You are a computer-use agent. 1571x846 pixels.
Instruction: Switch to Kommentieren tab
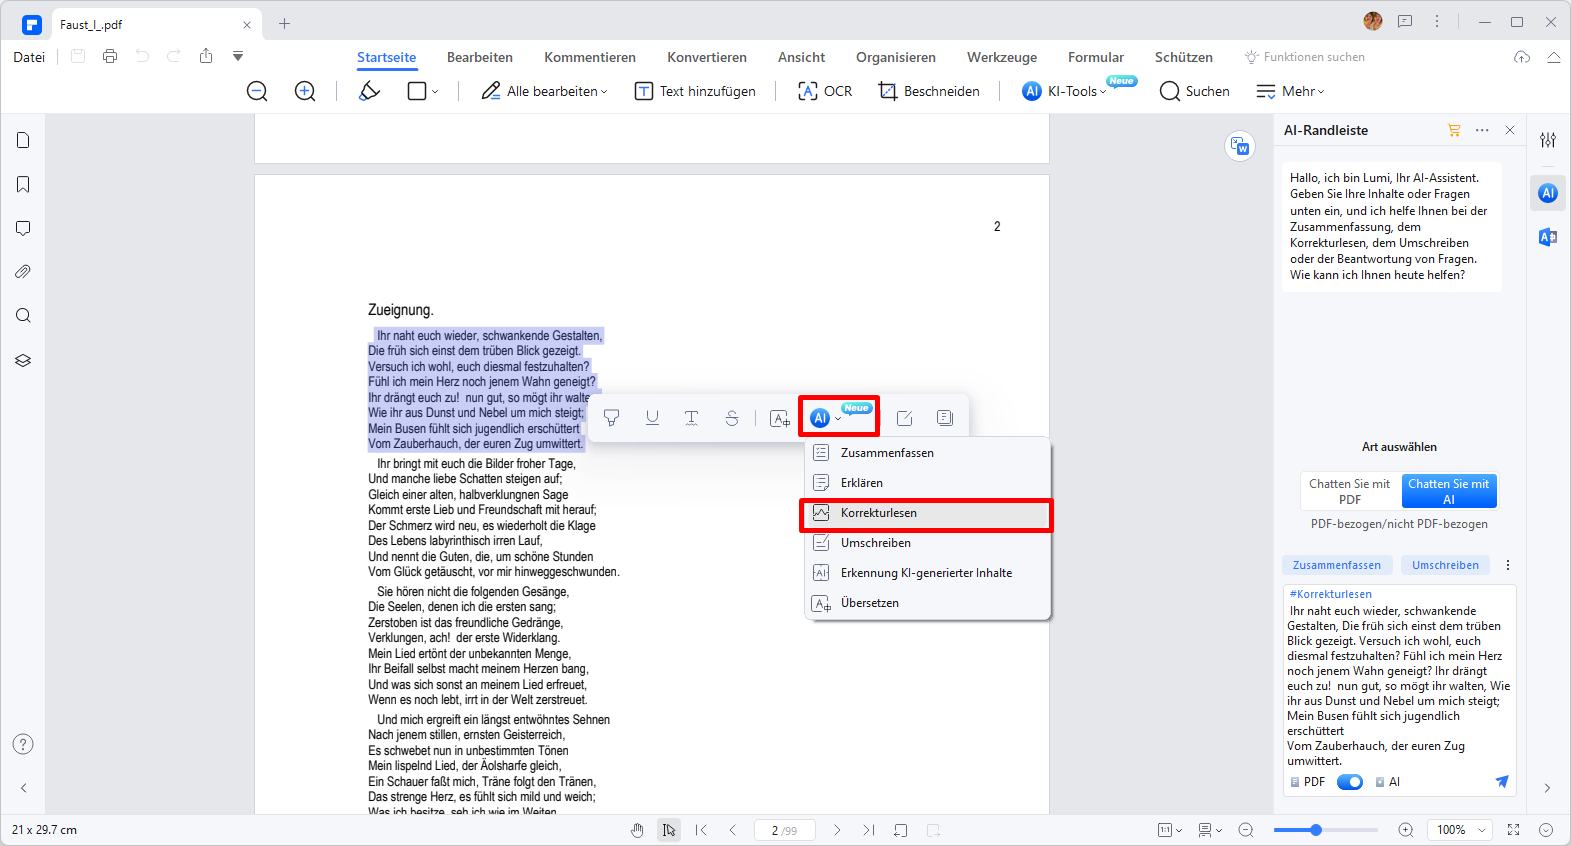coord(590,57)
